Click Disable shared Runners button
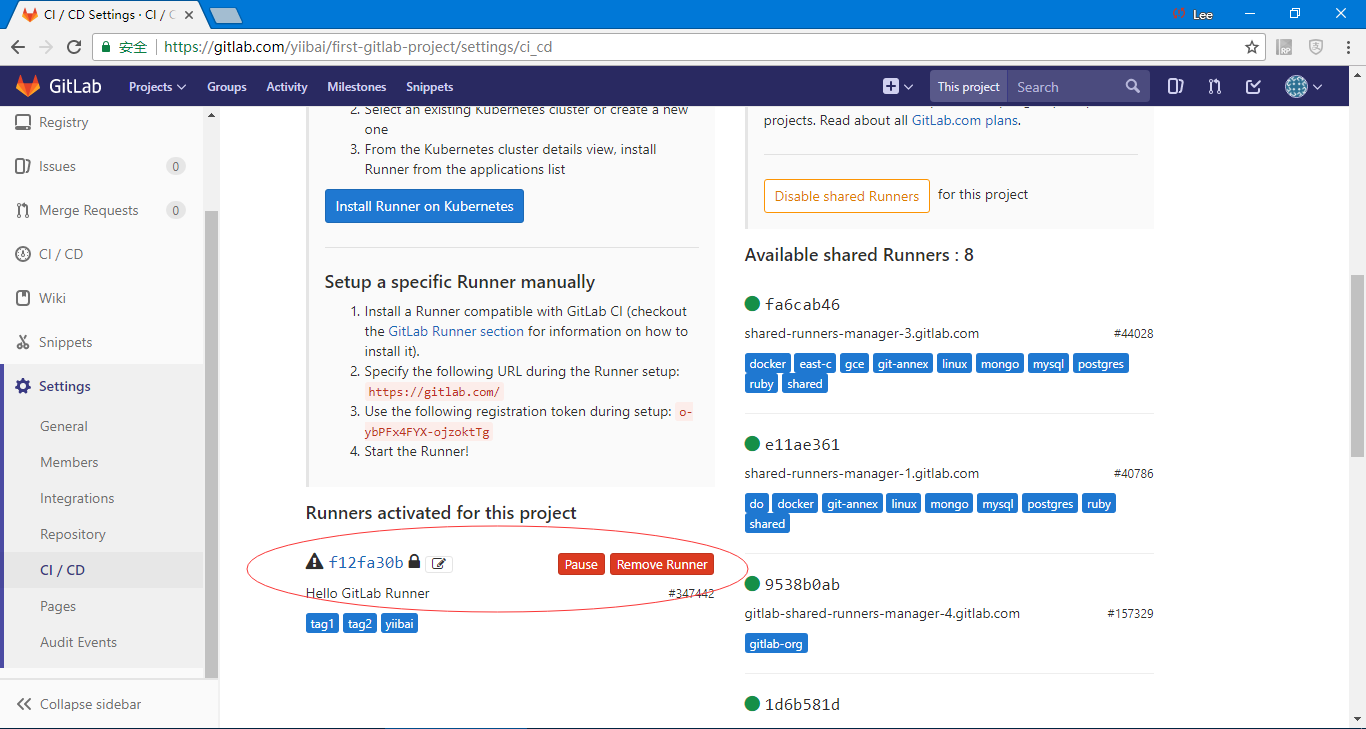This screenshot has width=1366, height=729. pos(847,196)
